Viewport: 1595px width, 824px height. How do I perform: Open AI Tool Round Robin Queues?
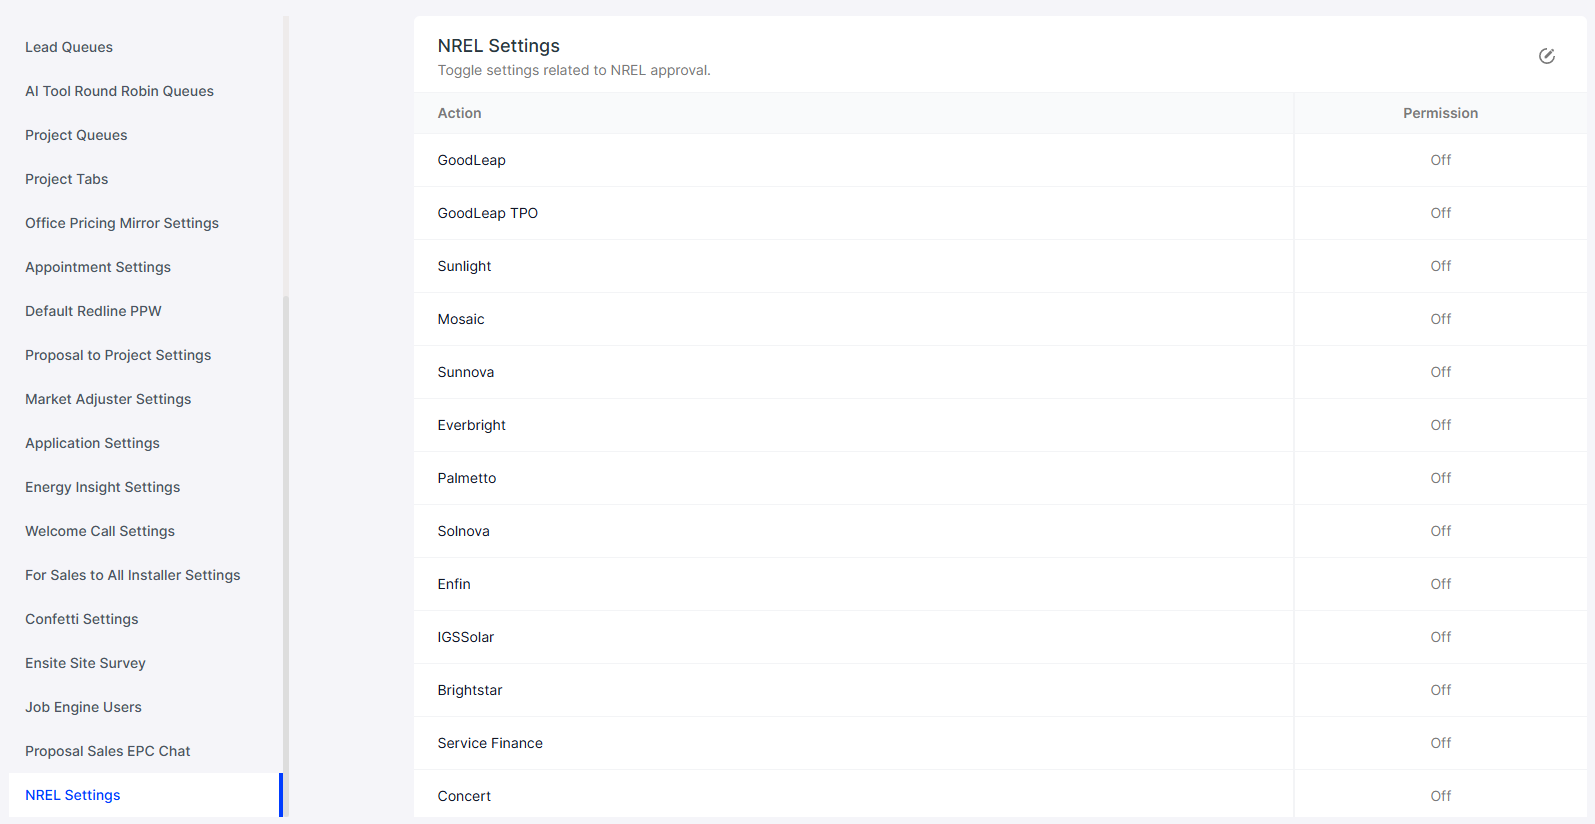[119, 91]
